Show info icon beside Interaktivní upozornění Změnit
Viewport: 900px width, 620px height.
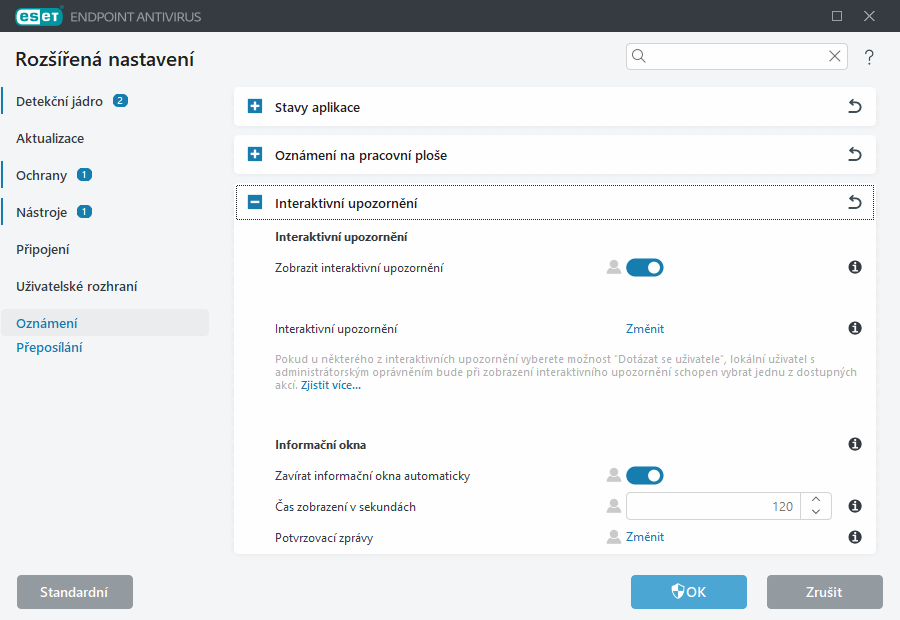[855, 328]
